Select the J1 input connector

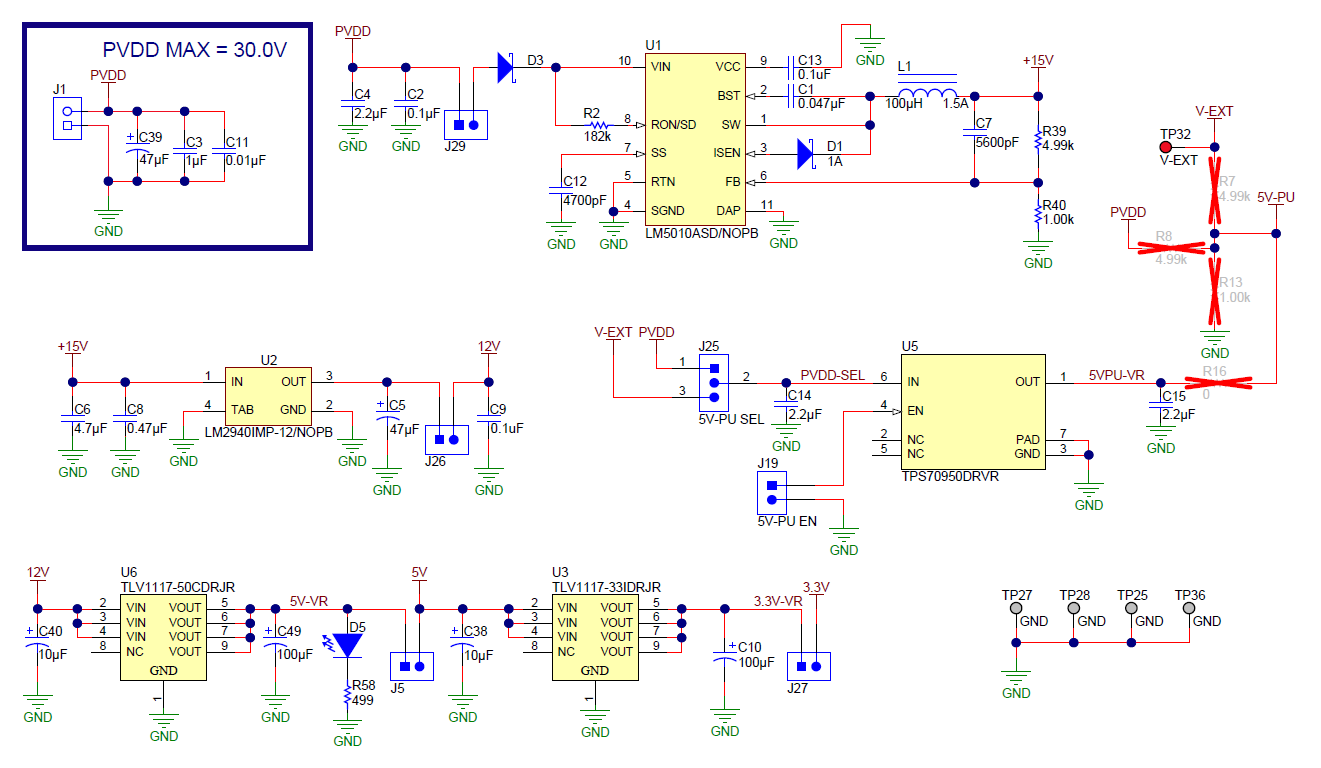pyautogui.click(x=67, y=119)
